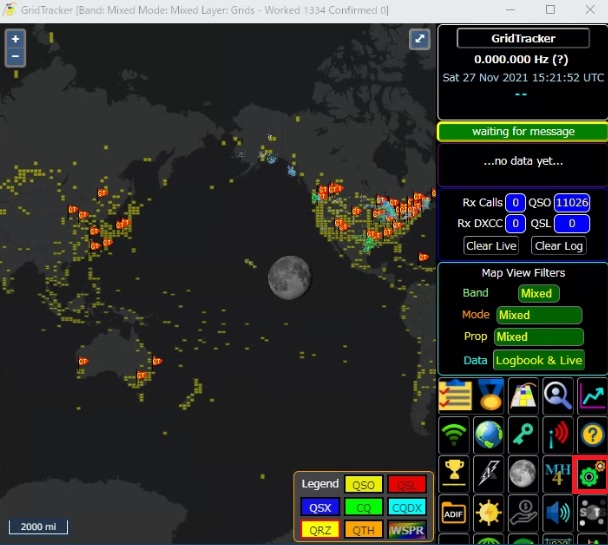Click the flag marker in western Australia
The width and height of the screenshot is (608, 545).
(x=83, y=362)
